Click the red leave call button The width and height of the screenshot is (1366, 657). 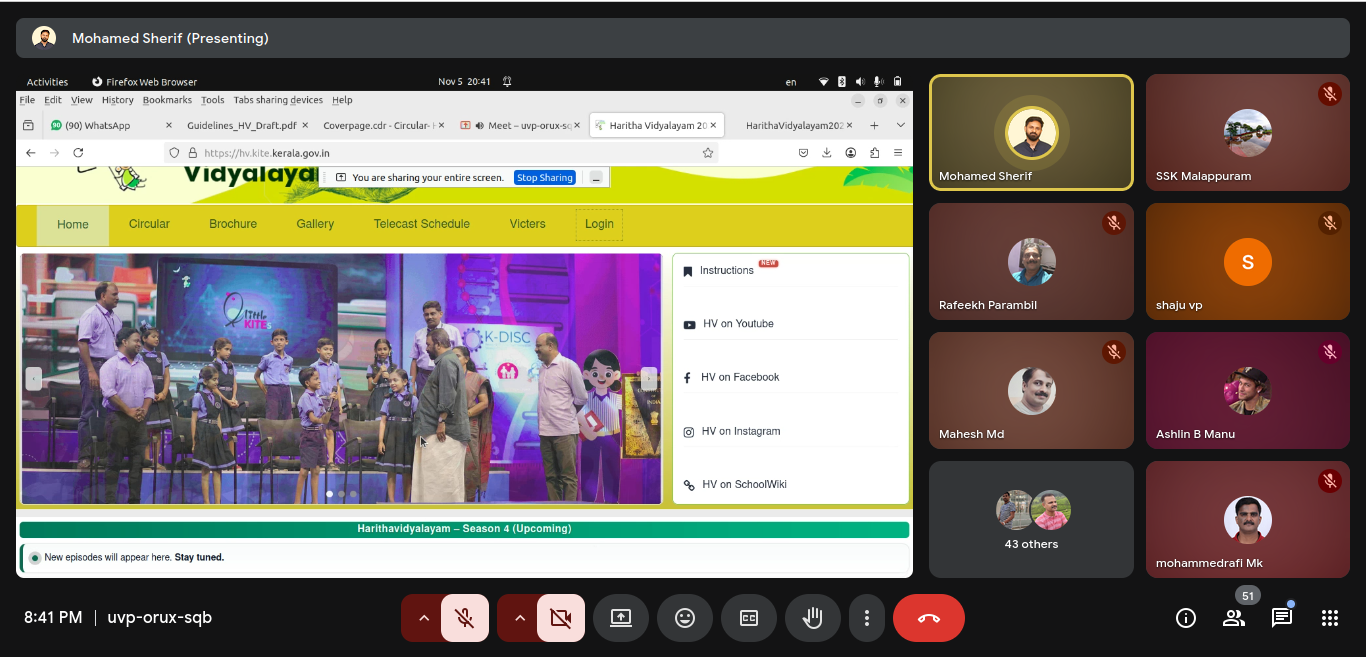tap(928, 618)
